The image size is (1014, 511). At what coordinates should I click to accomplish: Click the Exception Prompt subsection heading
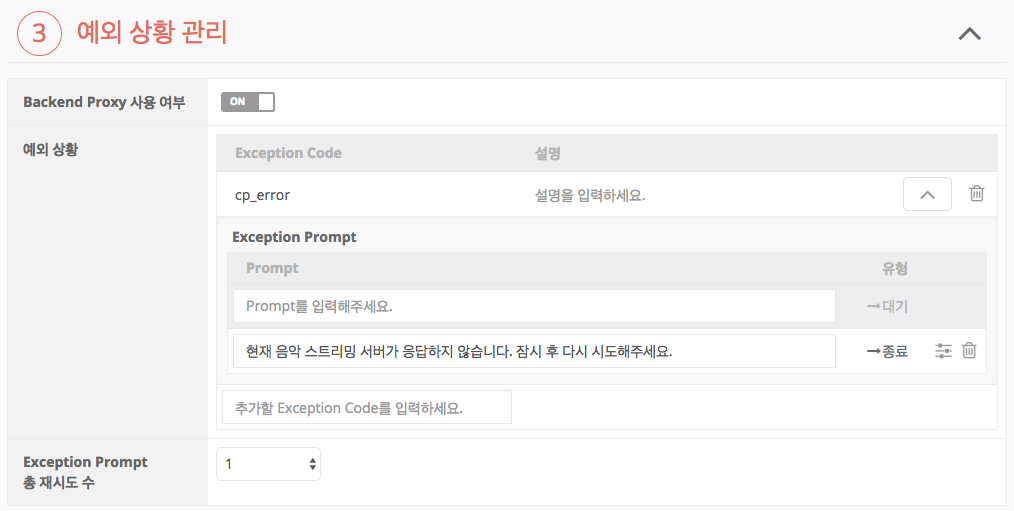[294, 237]
